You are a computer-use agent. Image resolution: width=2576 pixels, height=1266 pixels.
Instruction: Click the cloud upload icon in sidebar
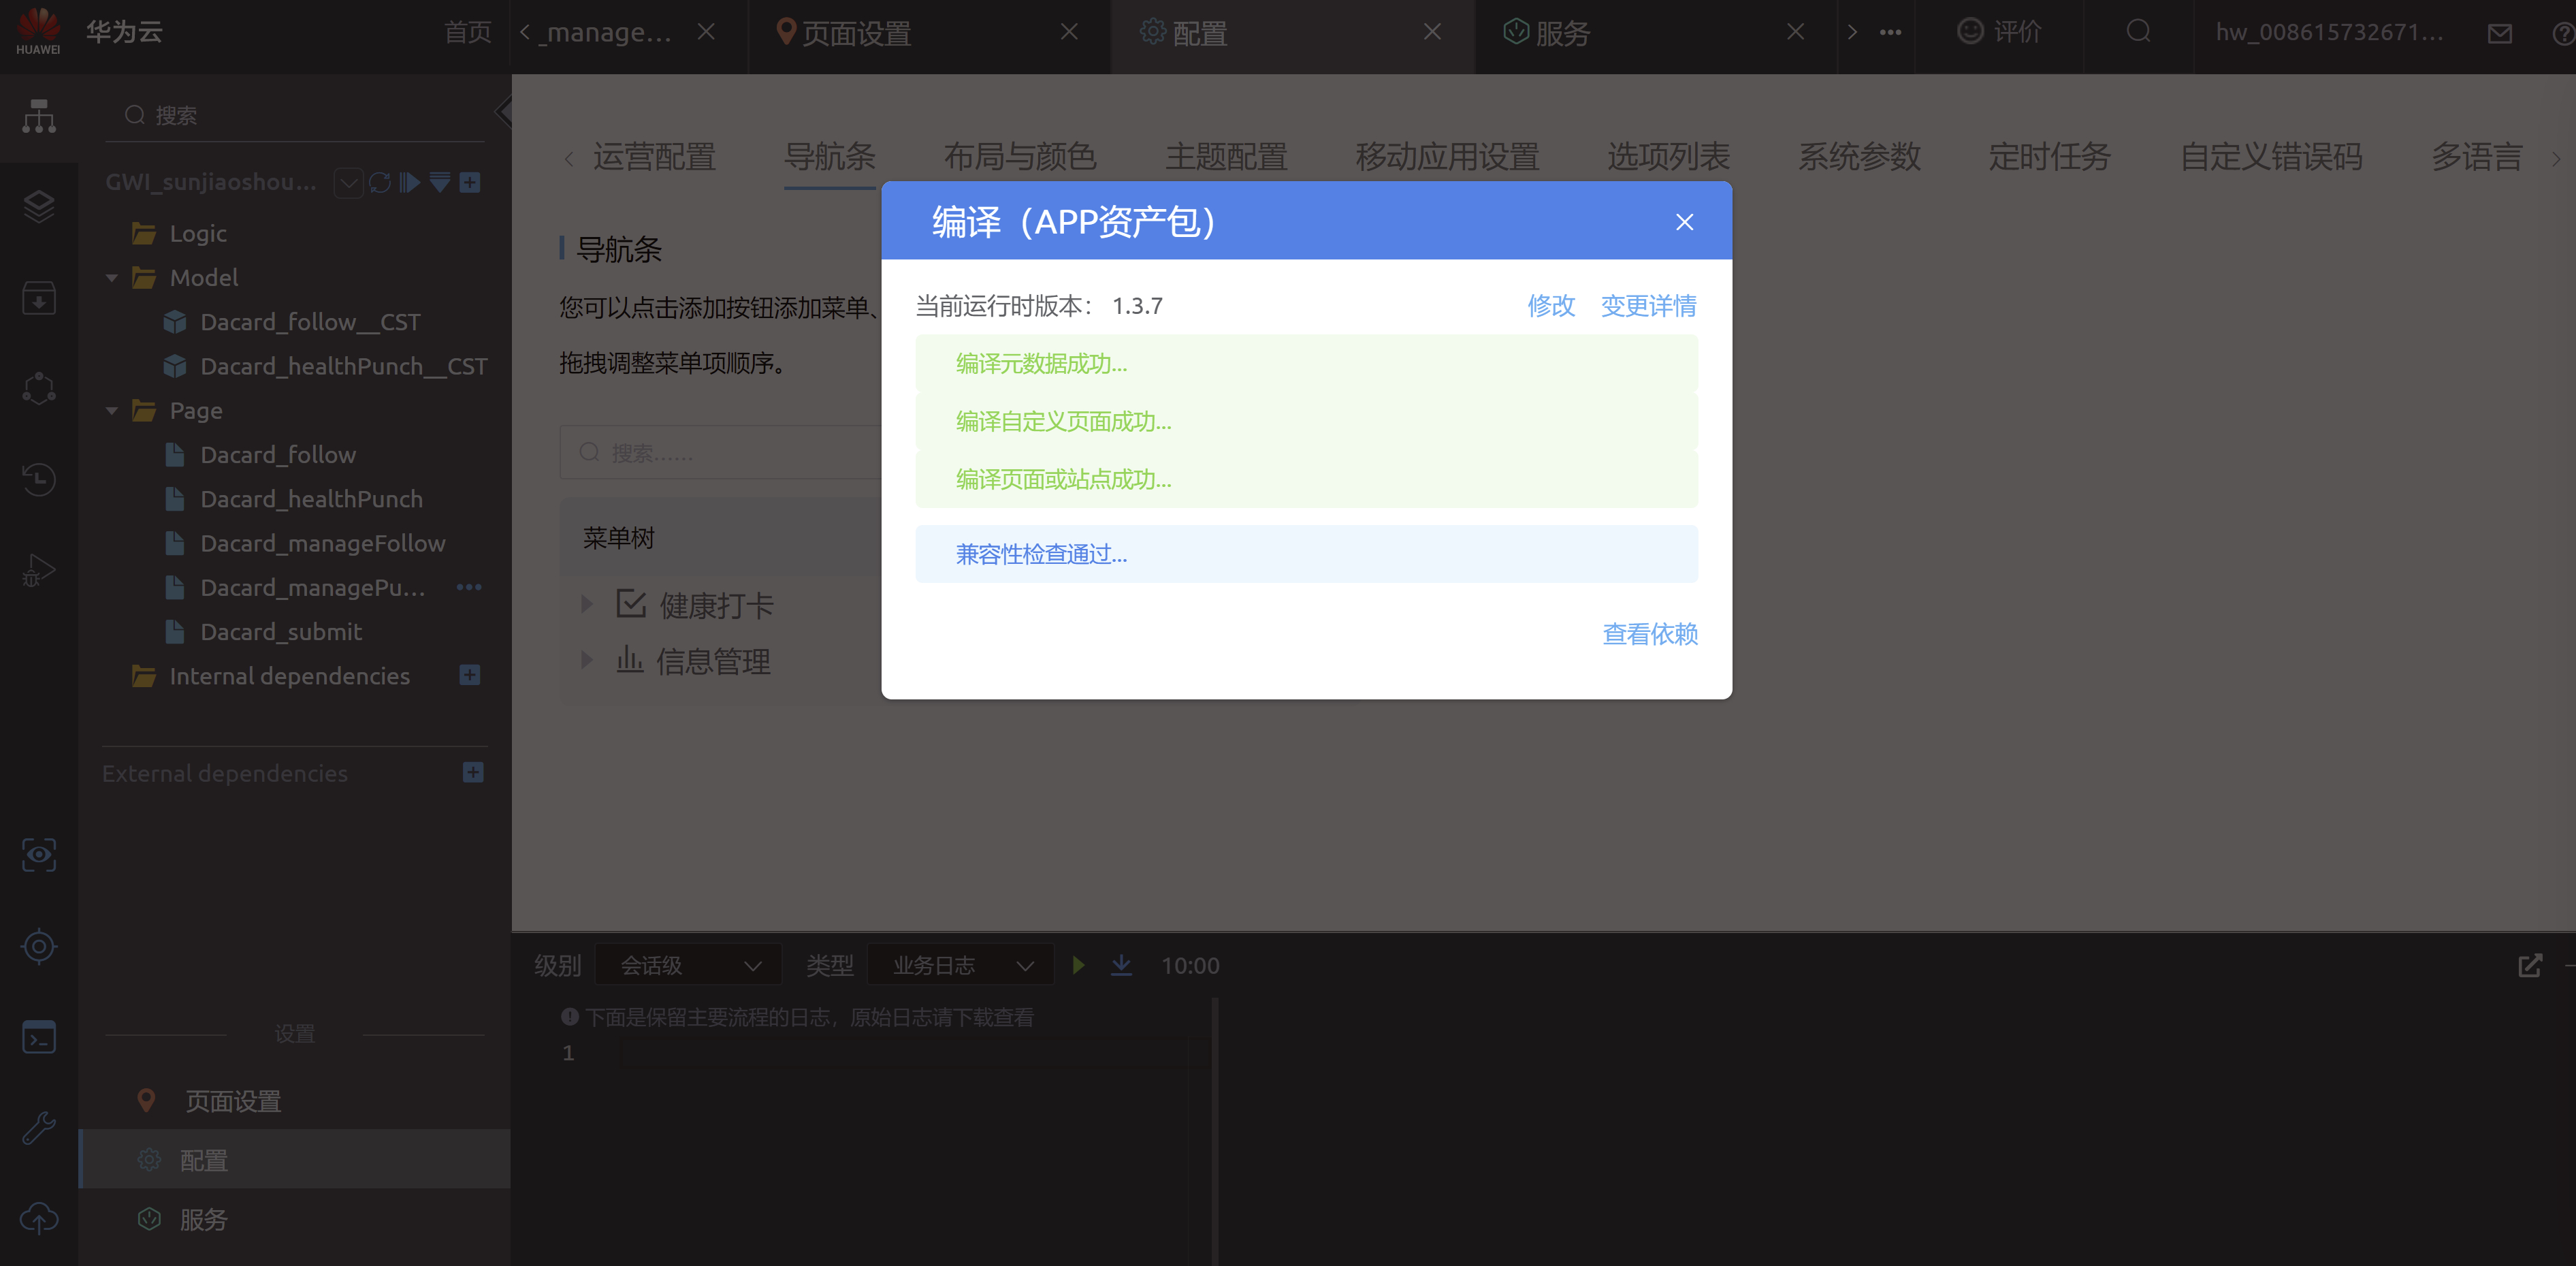pyautogui.click(x=39, y=1219)
